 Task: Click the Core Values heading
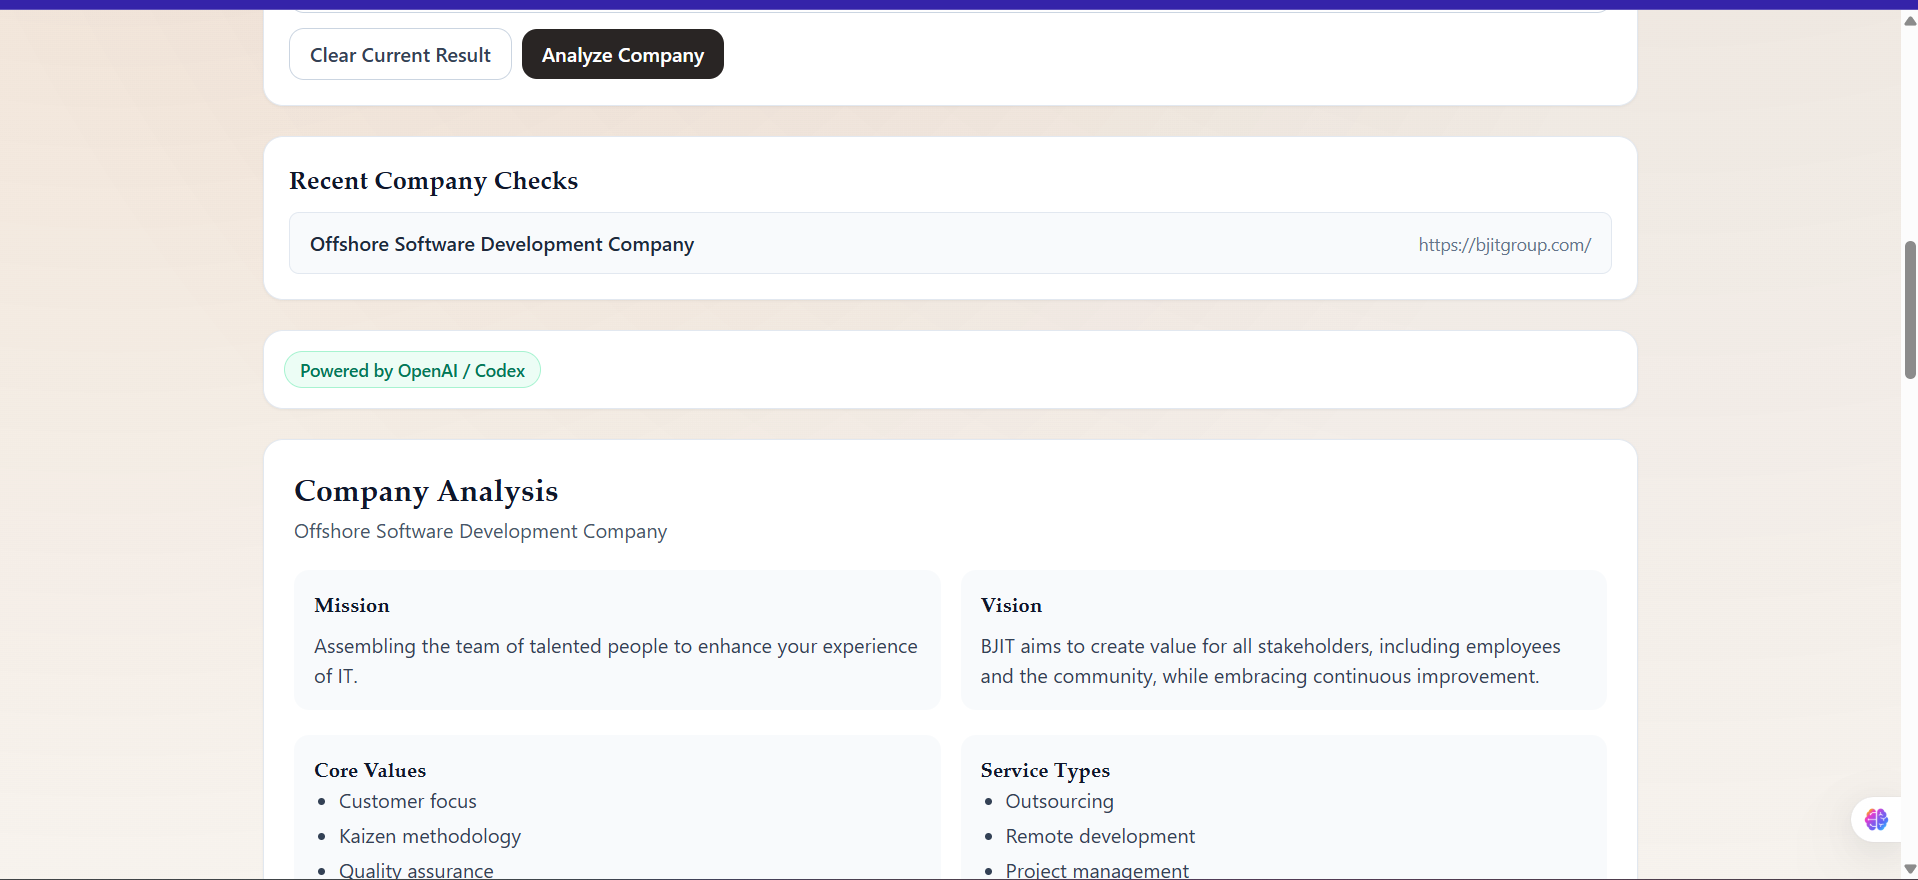point(370,770)
